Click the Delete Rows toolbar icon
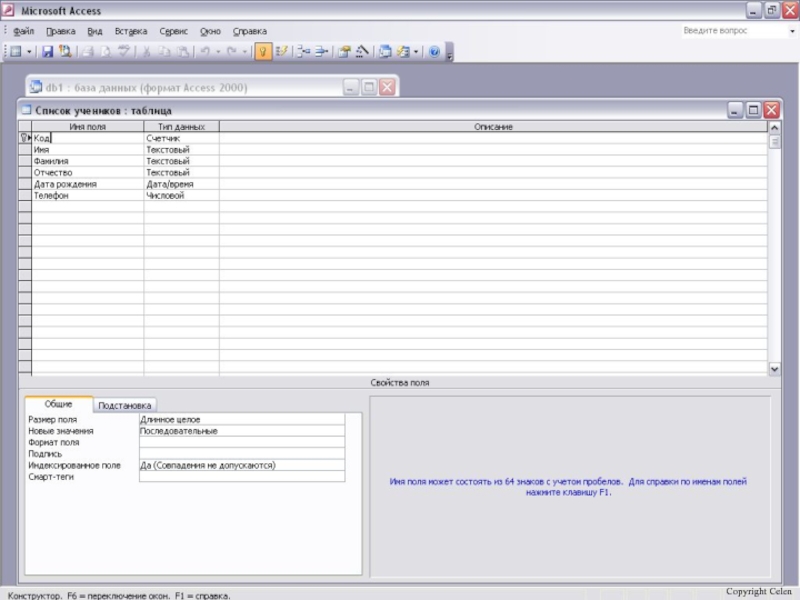This screenshot has width=800, height=600. click(x=321, y=51)
